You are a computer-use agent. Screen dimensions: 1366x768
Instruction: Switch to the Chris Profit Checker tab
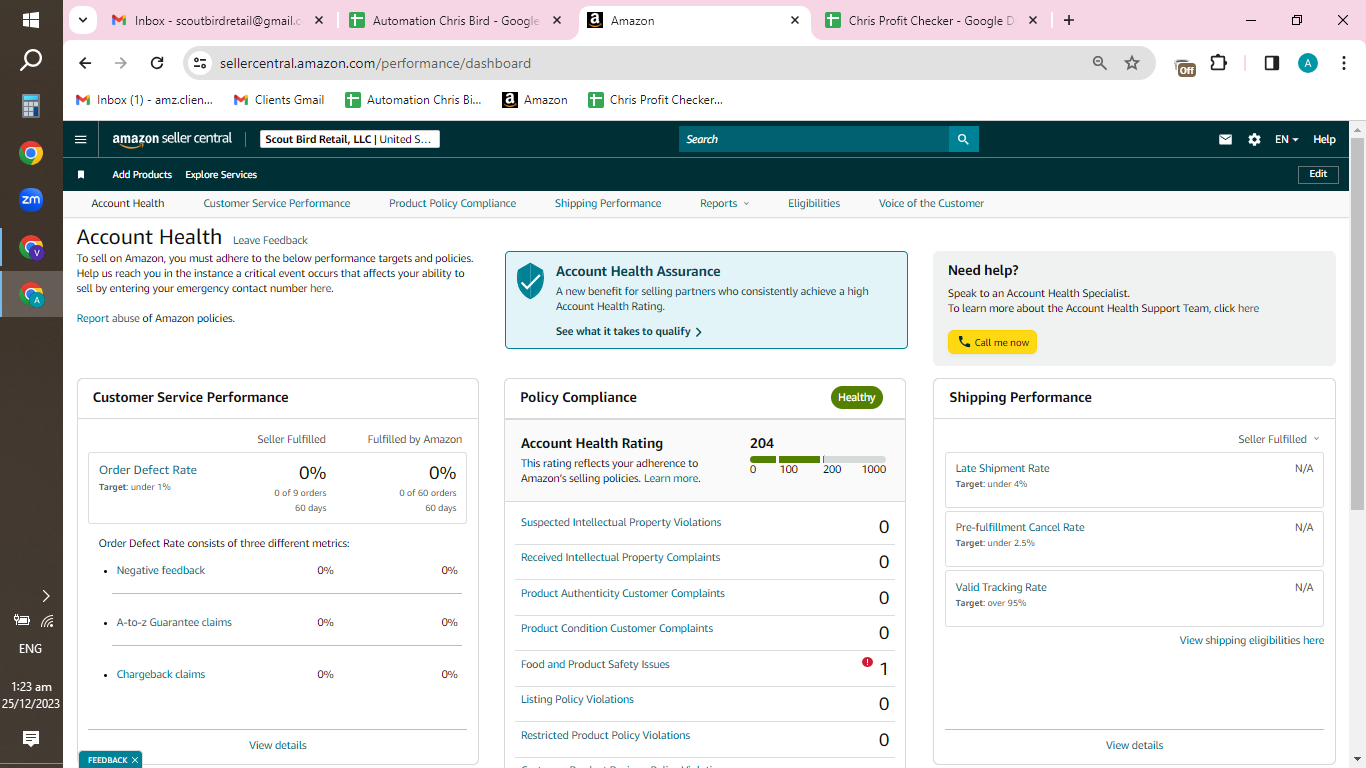pyautogui.click(x=932, y=20)
